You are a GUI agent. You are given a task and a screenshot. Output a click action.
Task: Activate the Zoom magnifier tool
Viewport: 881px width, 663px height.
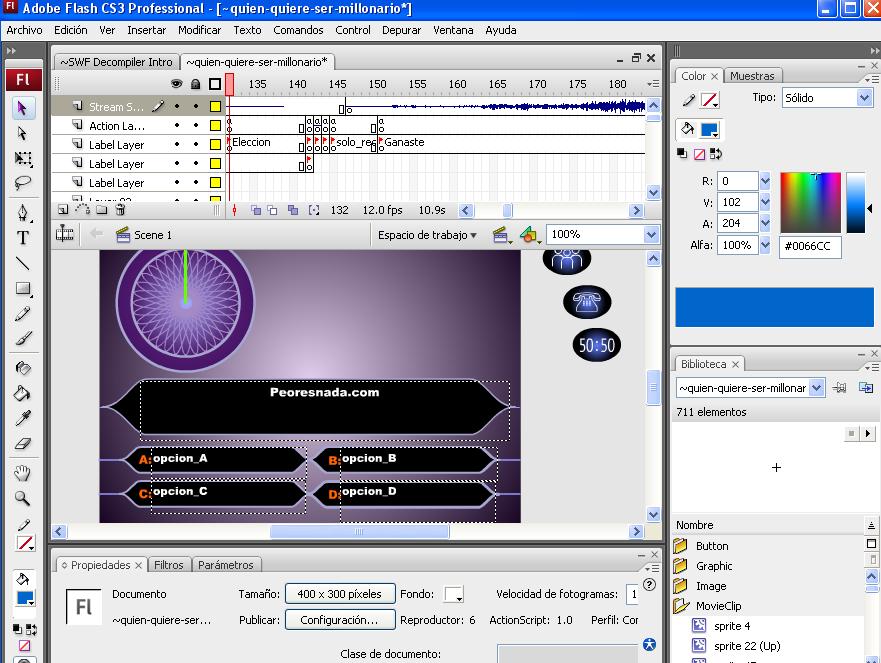pyautogui.click(x=23, y=498)
